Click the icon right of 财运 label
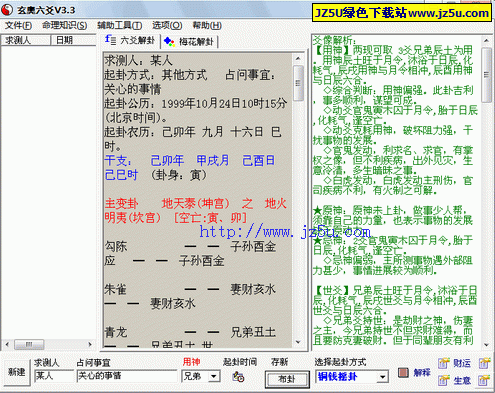495x393 pixels. coord(484,363)
